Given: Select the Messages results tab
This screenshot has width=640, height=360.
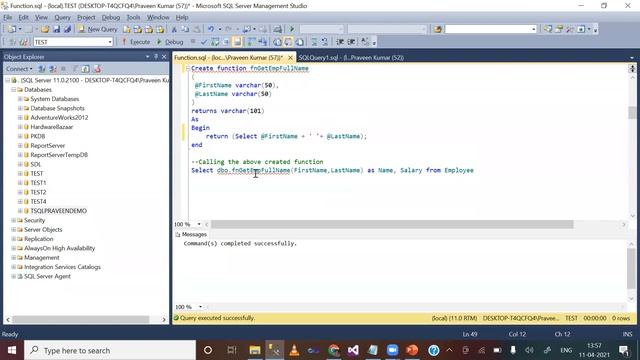Looking at the screenshot, I should 191,234.
